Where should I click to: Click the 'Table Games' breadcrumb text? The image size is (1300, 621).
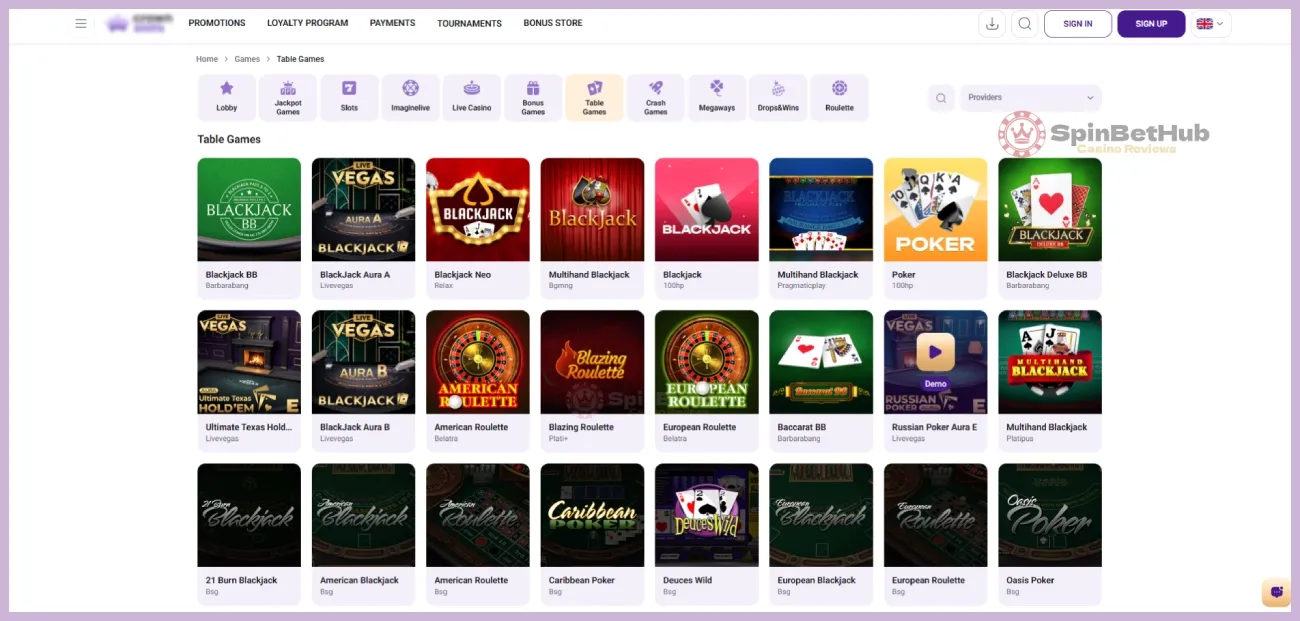click(x=300, y=59)
